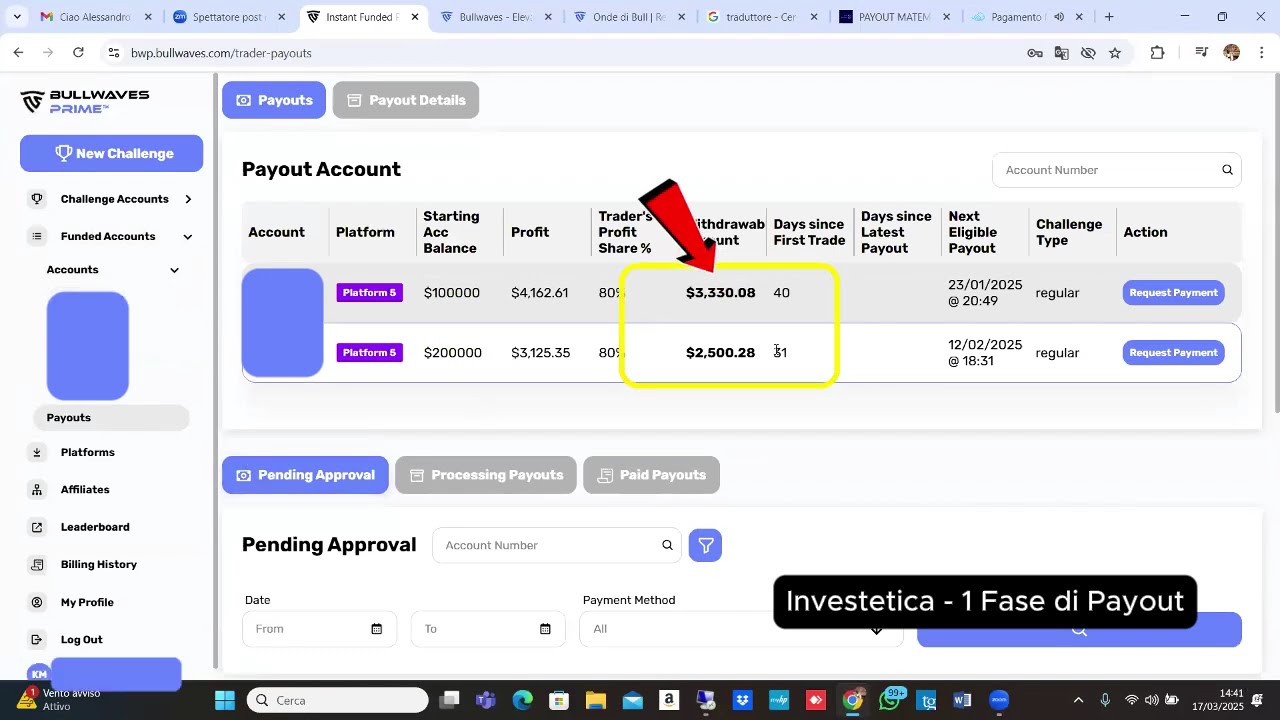Switch to the Payouts top tab
1280x720 pixels.
click(274, 100)
